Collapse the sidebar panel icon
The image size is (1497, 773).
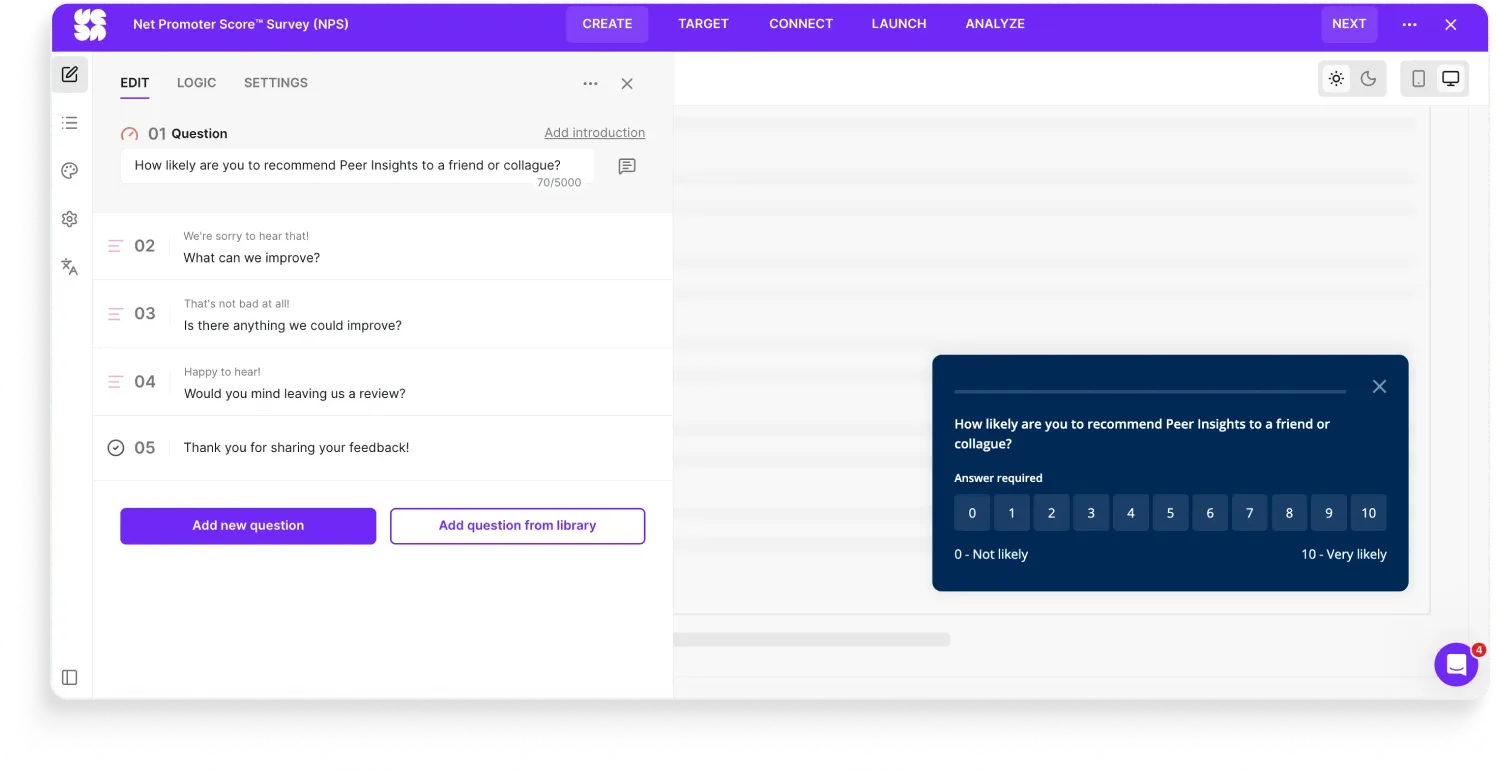(70, 678)
